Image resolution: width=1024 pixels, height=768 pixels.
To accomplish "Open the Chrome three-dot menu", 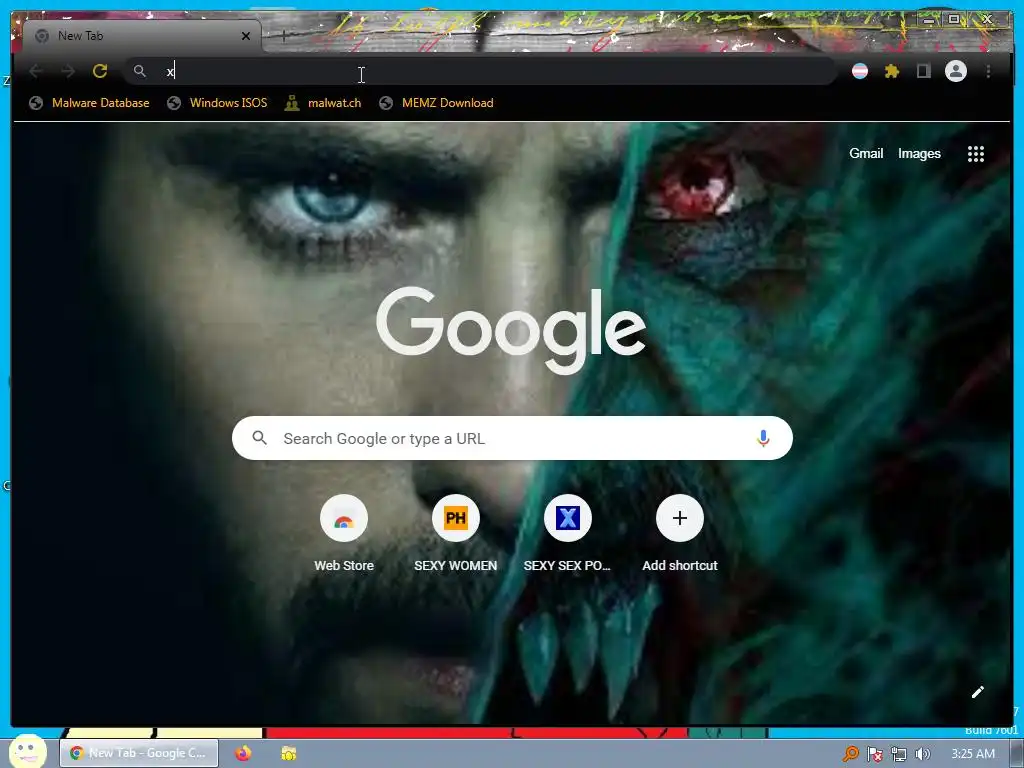I will (988, 71).
